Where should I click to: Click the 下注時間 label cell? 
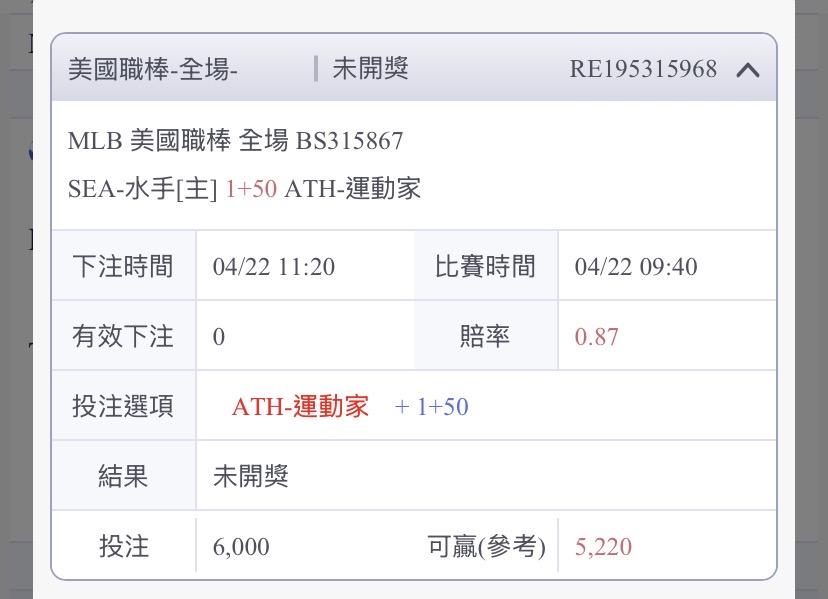[x=123, y=267]
